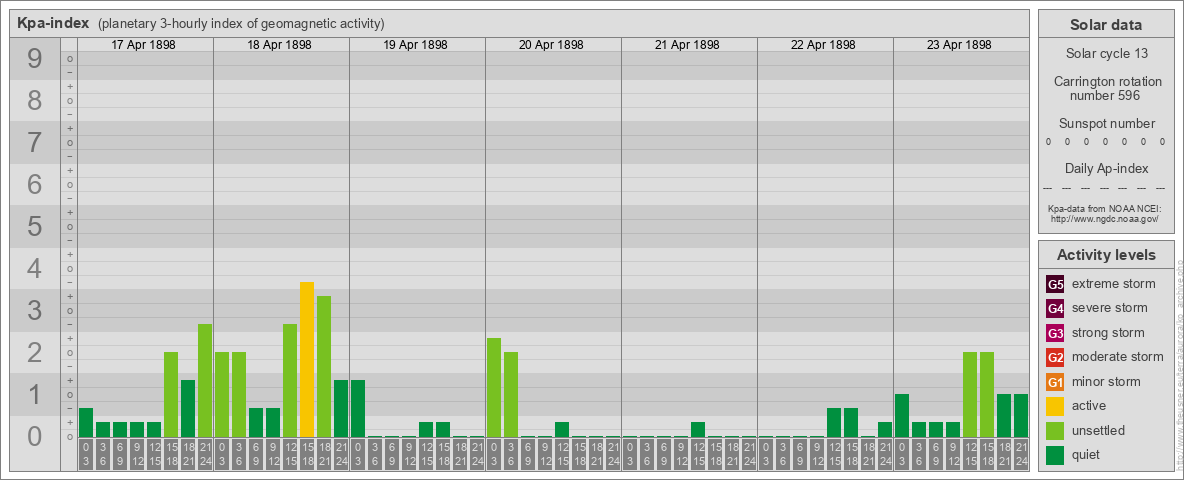Click the 23 Apr 12-15 unsettled bar

click(970, 395)
